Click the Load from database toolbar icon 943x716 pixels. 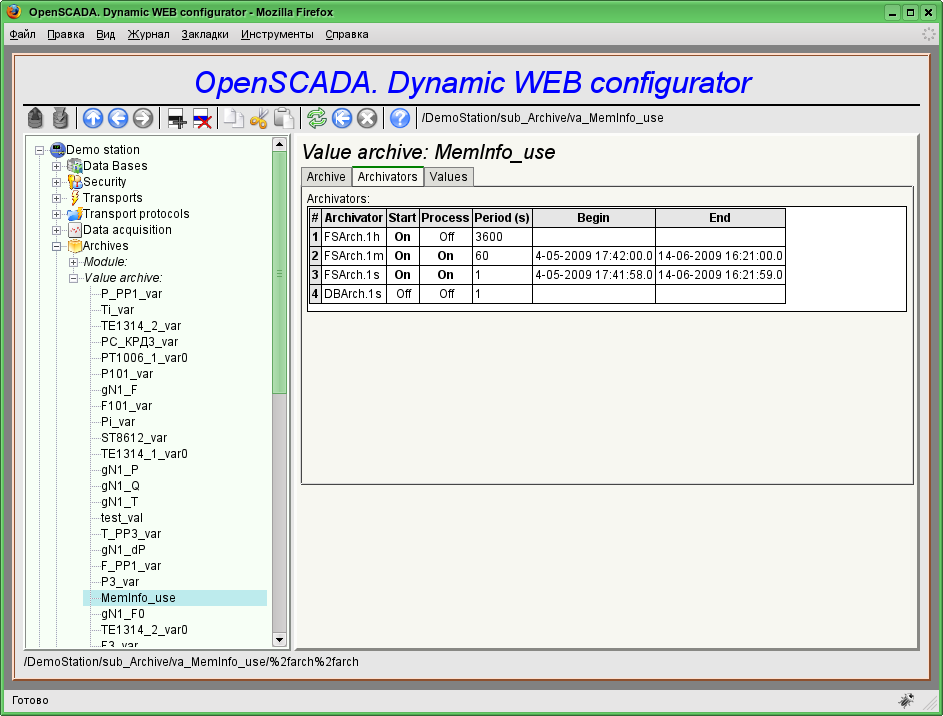coord(35,118)
